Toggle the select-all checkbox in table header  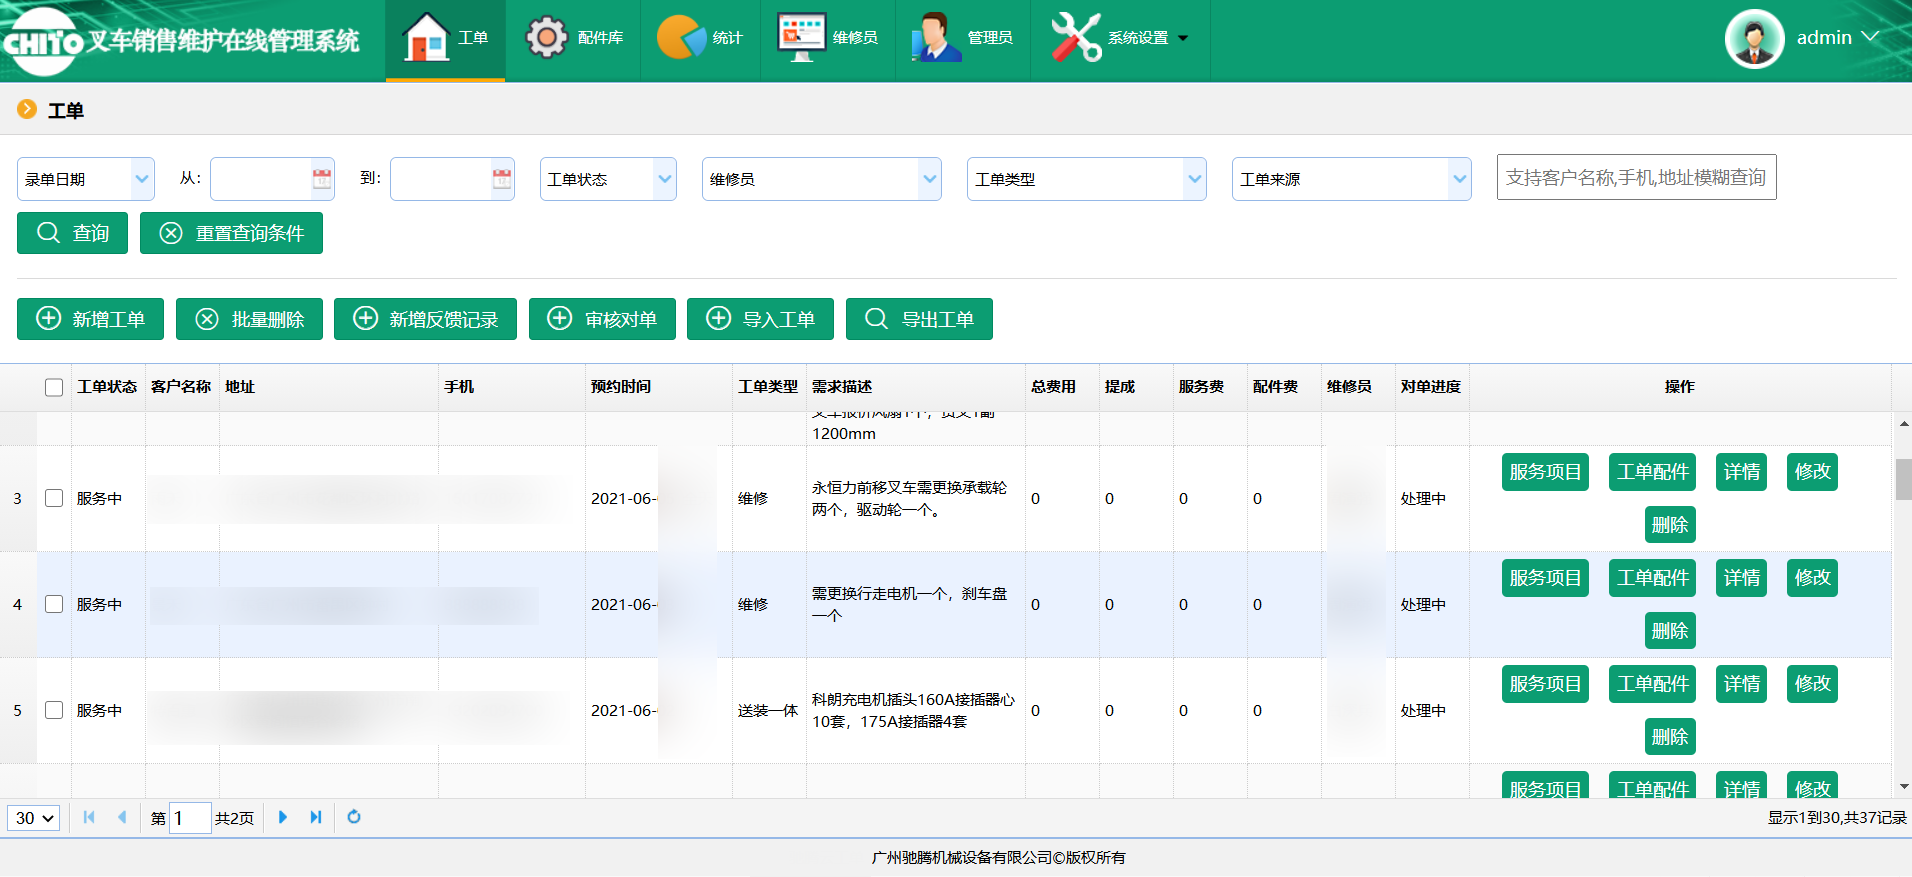coord(54,387)
